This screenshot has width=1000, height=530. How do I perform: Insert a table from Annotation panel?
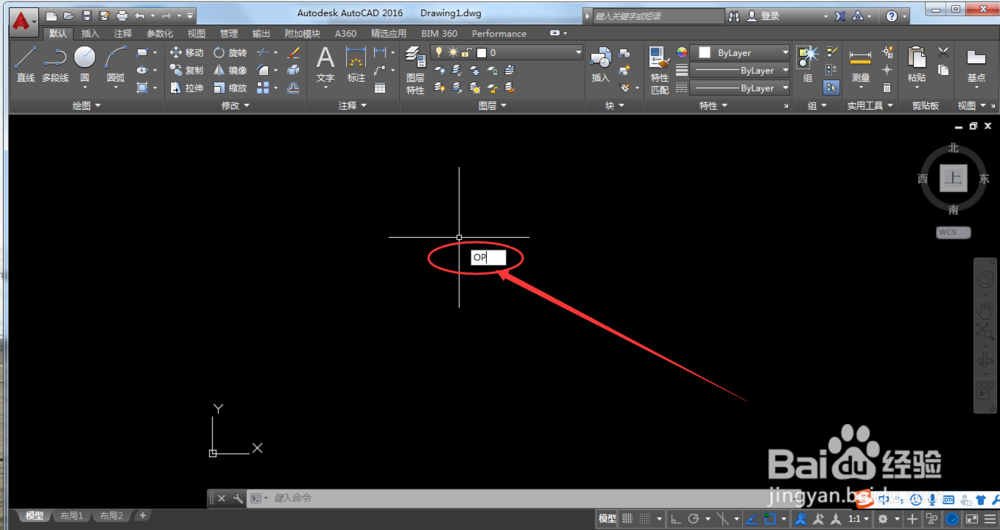[380, 89]
